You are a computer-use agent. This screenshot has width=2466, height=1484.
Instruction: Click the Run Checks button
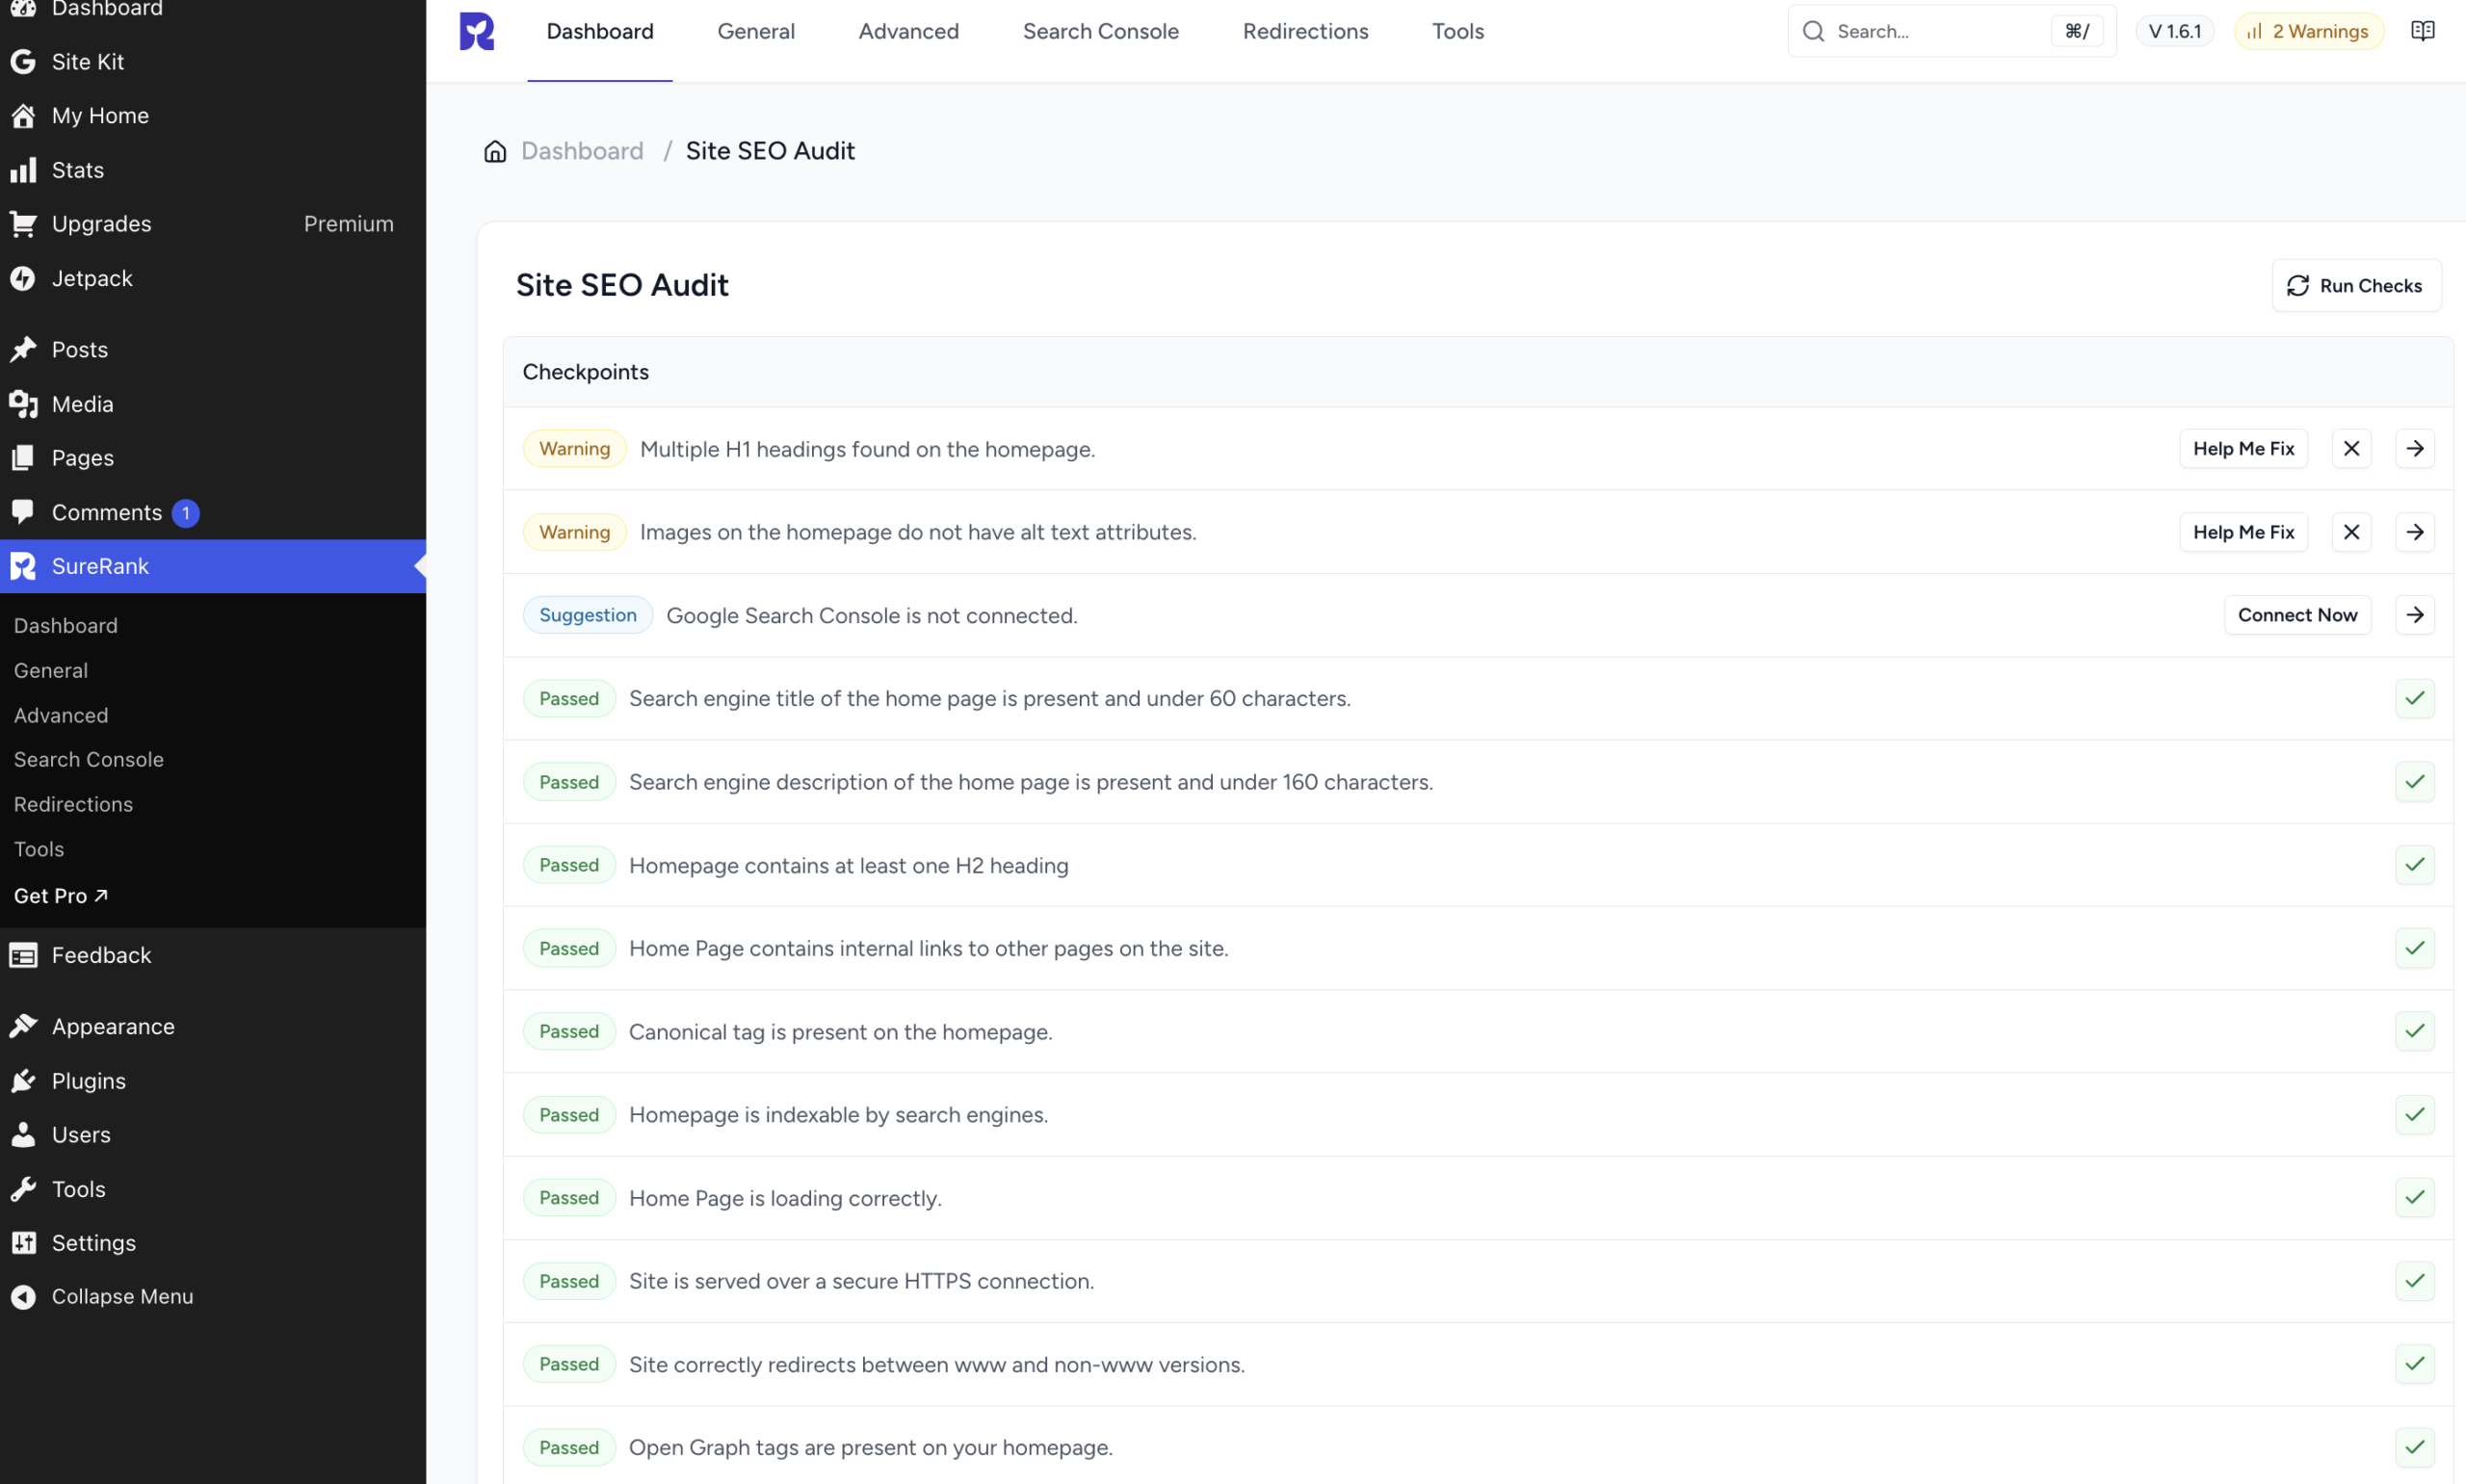tap(2356, 285)
